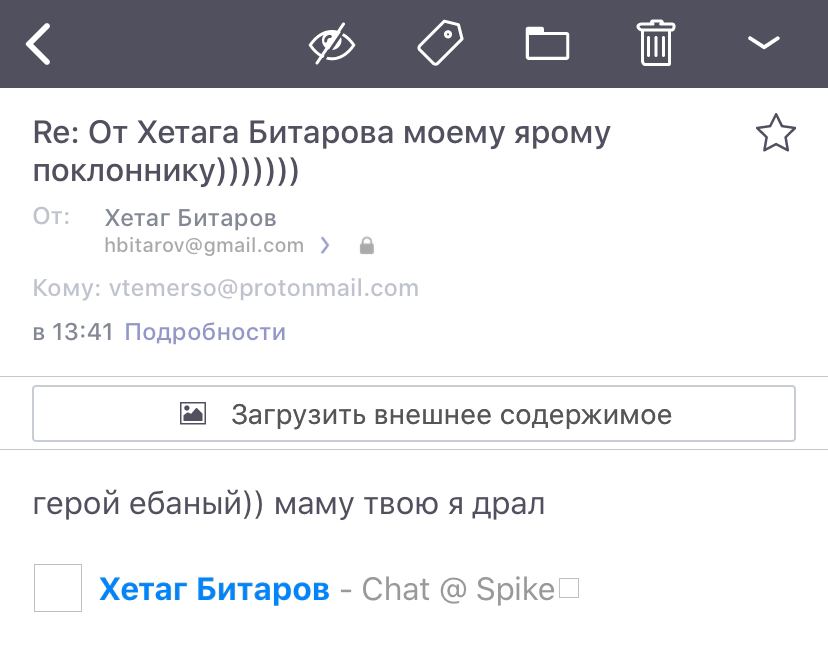828x654 pixels.
Task: Go back using the left arrow
Action: [39, 44]
